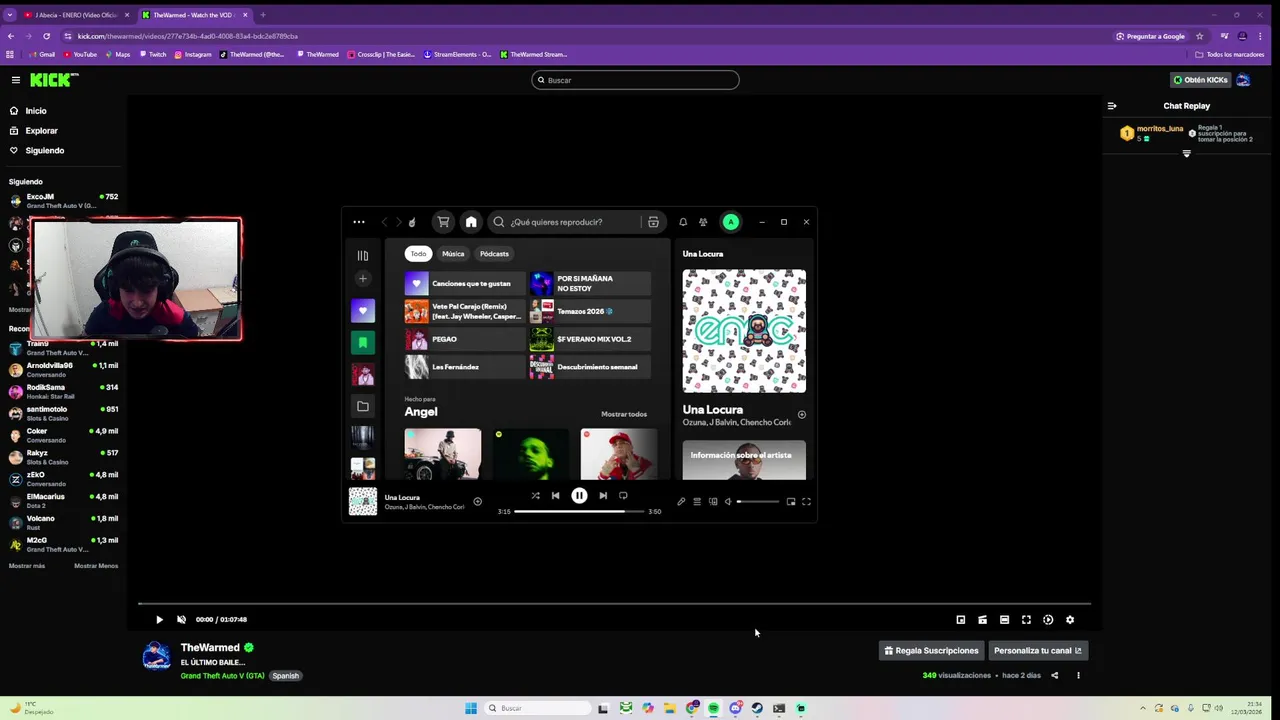Open the Volcano channel
This screenshot has width=1280, height=720.
tap(64, 523)
